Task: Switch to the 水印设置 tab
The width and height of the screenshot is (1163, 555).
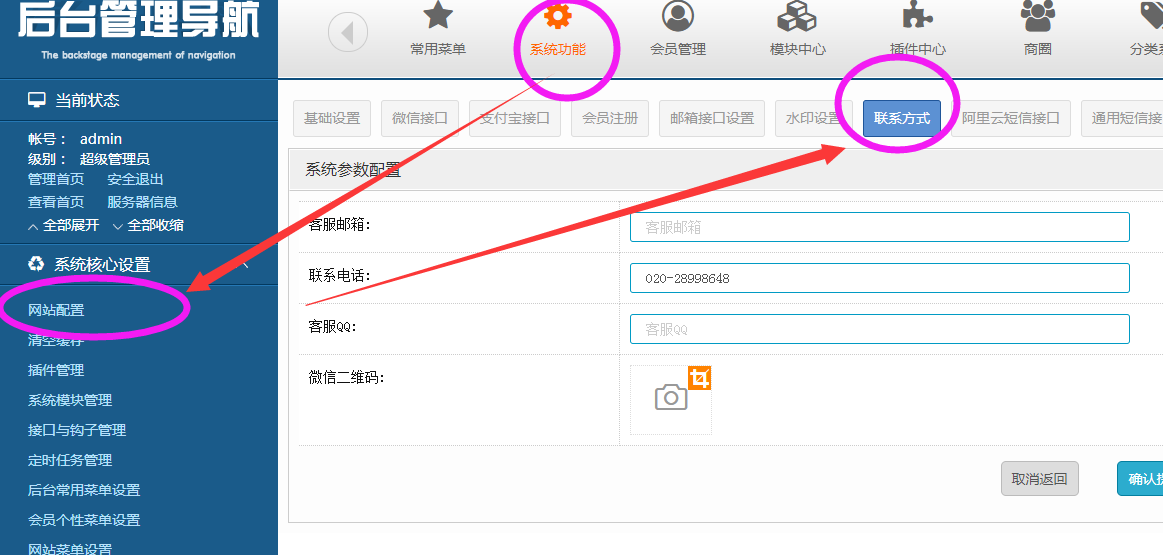Action: (814, 119)
